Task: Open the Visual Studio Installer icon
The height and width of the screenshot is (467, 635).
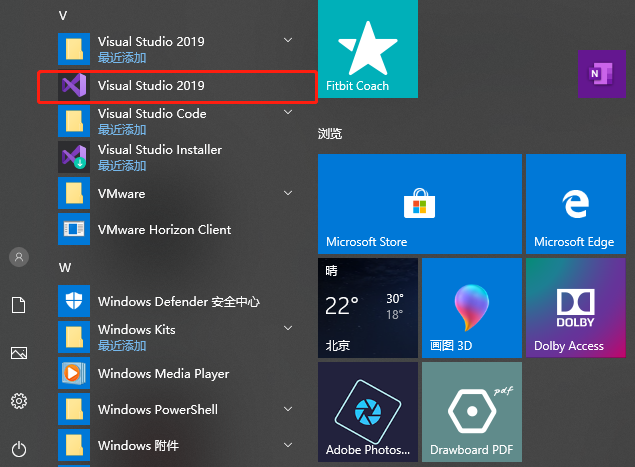Action: coord(74,157)
